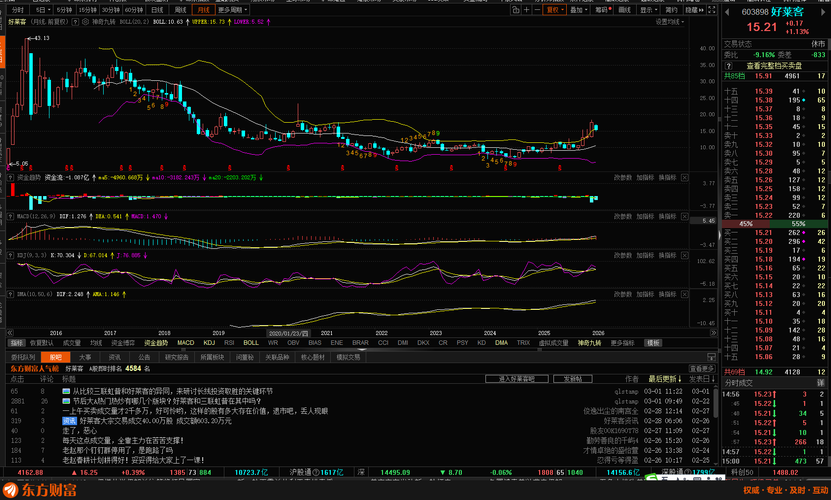The width and height of the screenshot is (831, 500).
Task: Open 更多周期 dropdown
Action: pos(232,10)
